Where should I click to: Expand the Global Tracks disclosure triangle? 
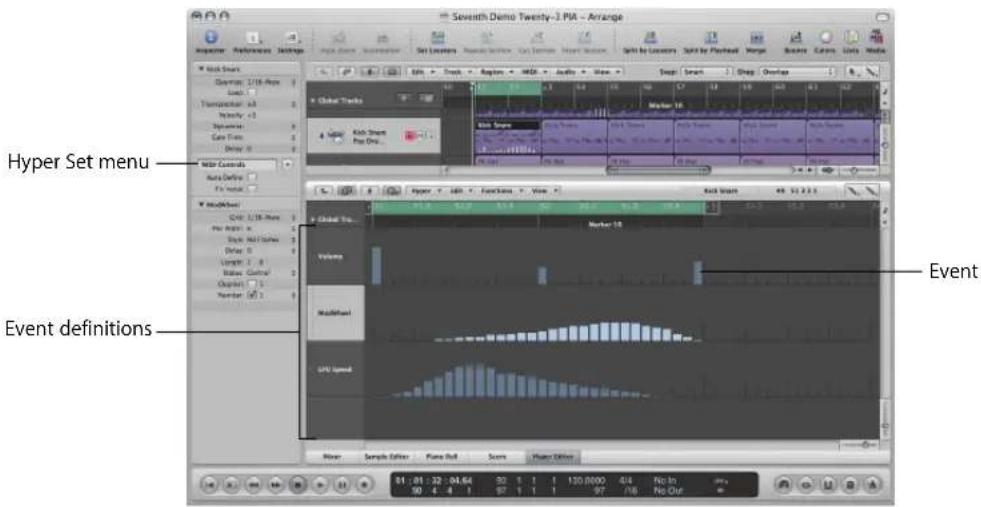[313, 101]
